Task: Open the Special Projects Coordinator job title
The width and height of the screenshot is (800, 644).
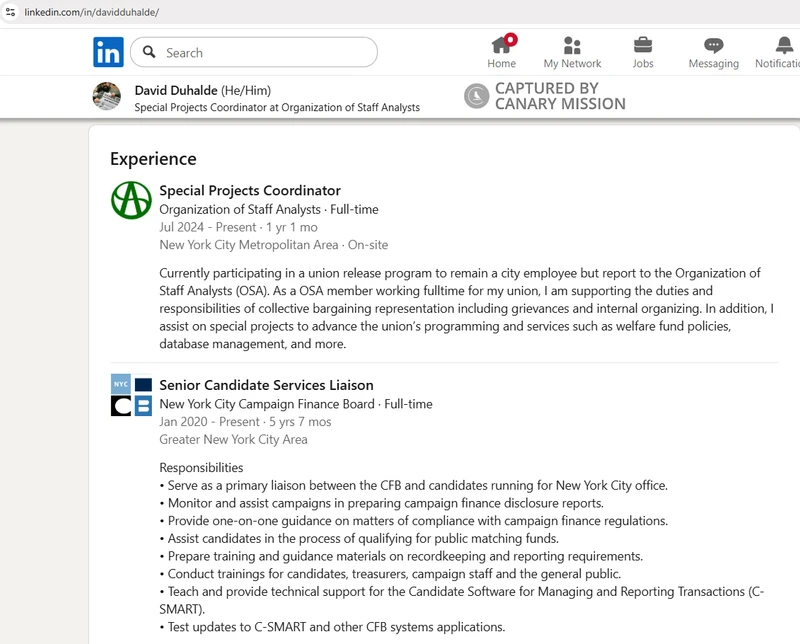Action: pos(250,190)
